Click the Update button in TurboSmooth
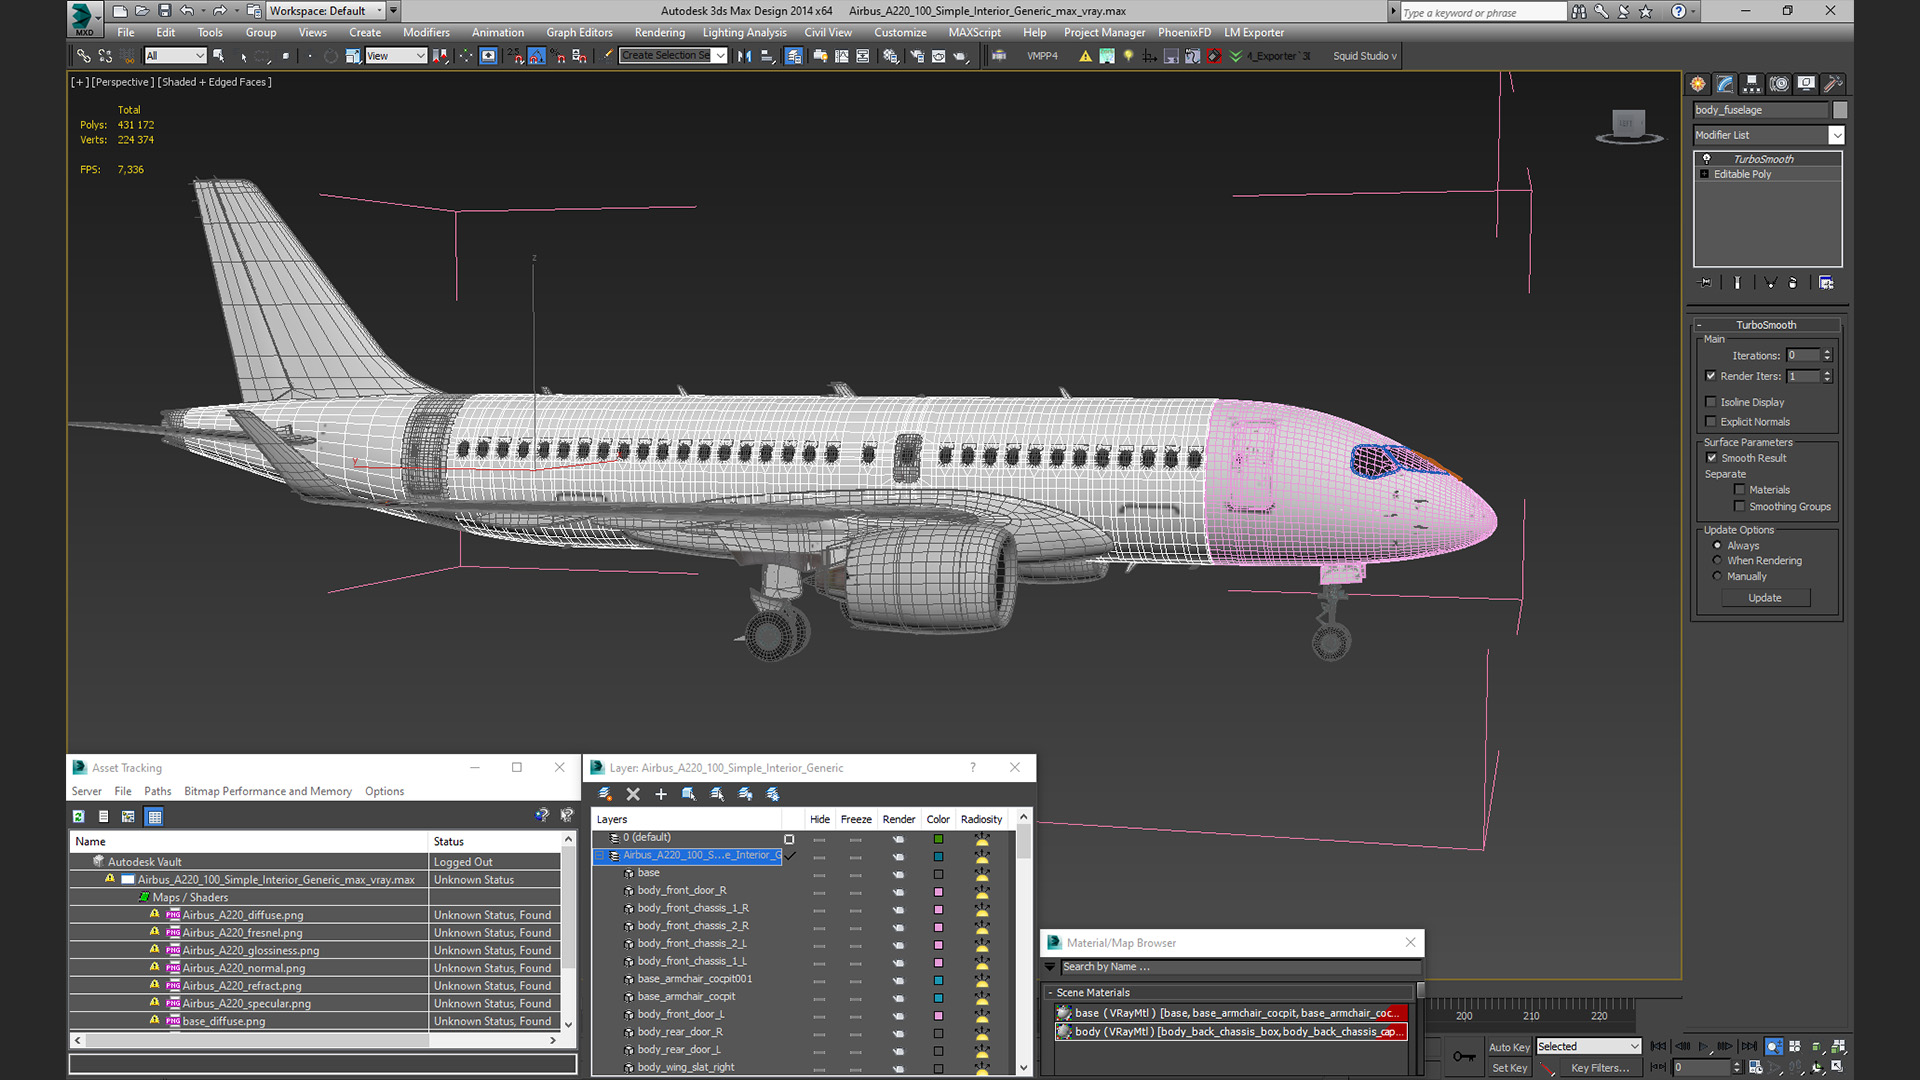 (1765, 598)
